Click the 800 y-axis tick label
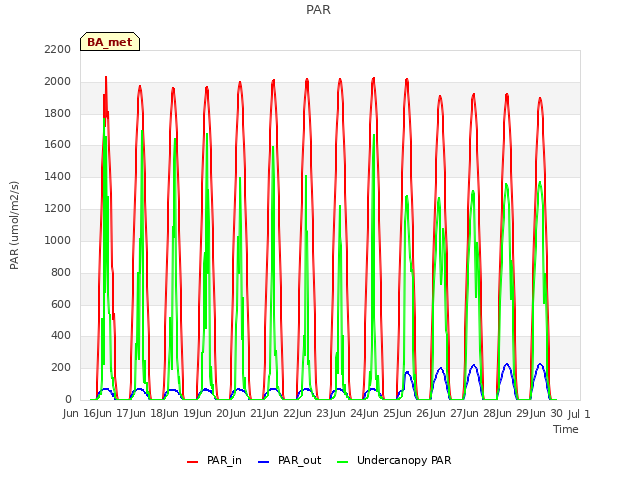 [61, 272]
